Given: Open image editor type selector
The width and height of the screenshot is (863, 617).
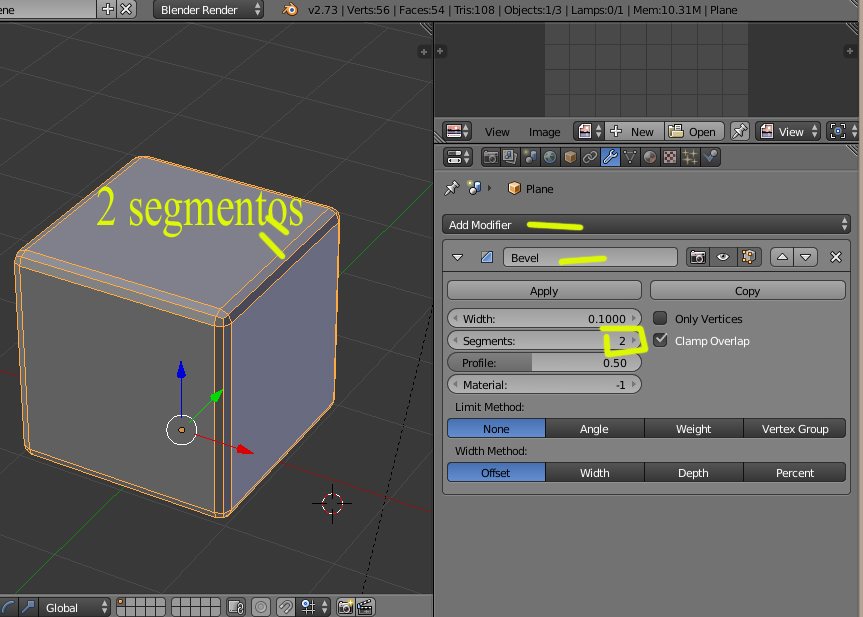Looking at the screenshot, I should click(458, 132).
